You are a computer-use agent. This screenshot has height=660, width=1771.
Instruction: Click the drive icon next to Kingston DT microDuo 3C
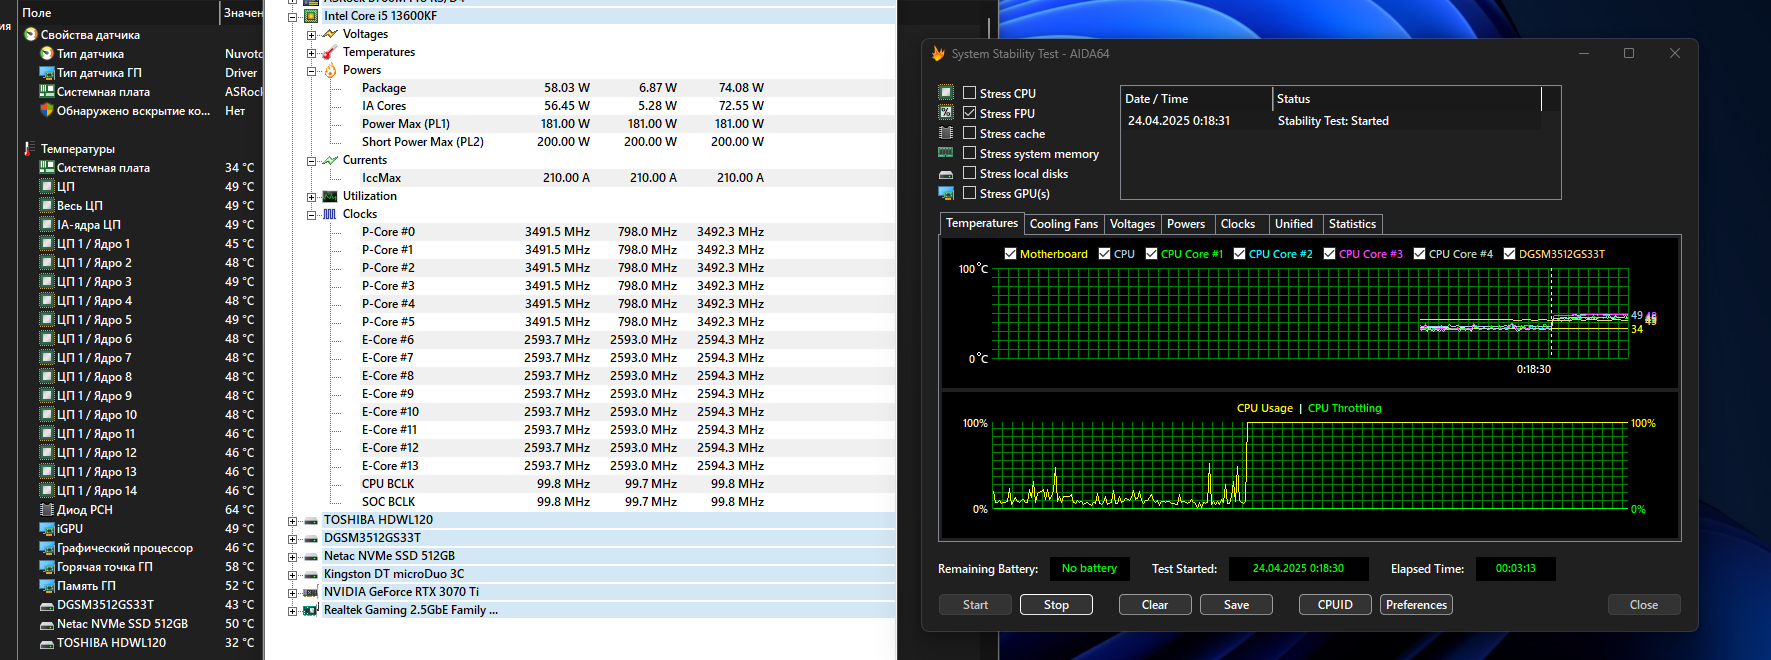311,575
